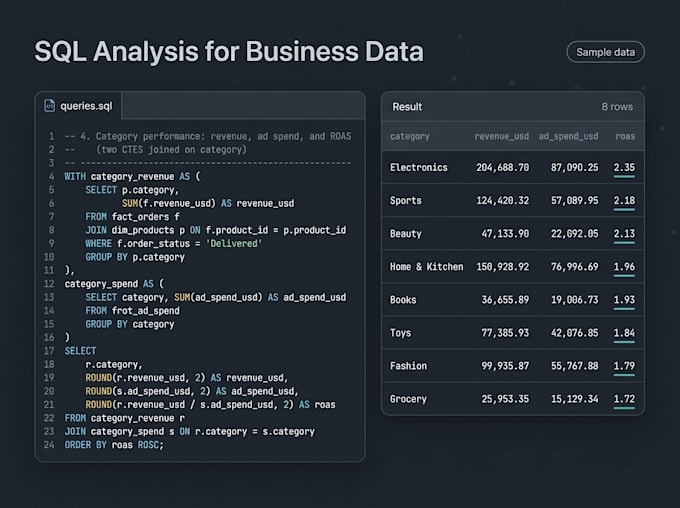Click line number 1 in the gutter

click(51, 136)
